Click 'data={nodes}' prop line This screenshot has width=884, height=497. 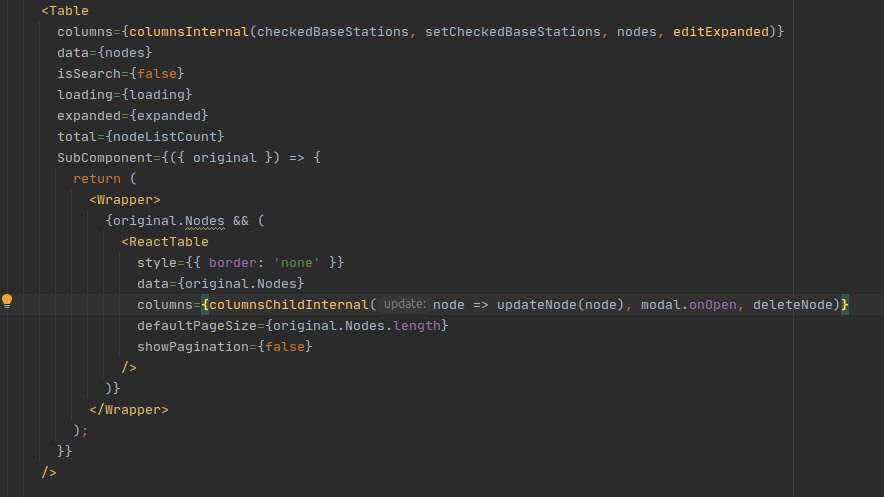coord(105,52)
